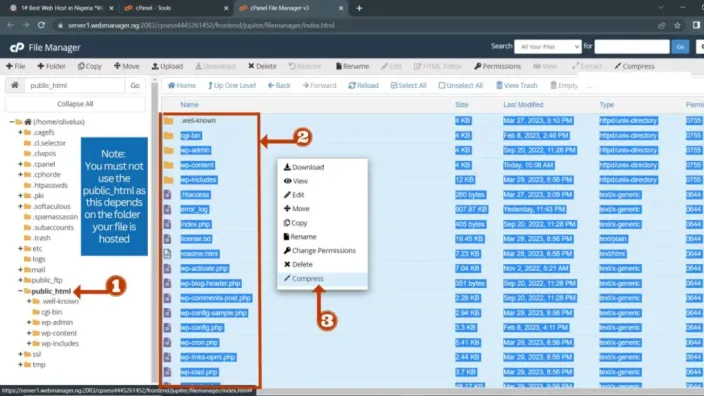Select logs folder in tree
The width and height of the screenshot is (704, 396).
point(39,259)
